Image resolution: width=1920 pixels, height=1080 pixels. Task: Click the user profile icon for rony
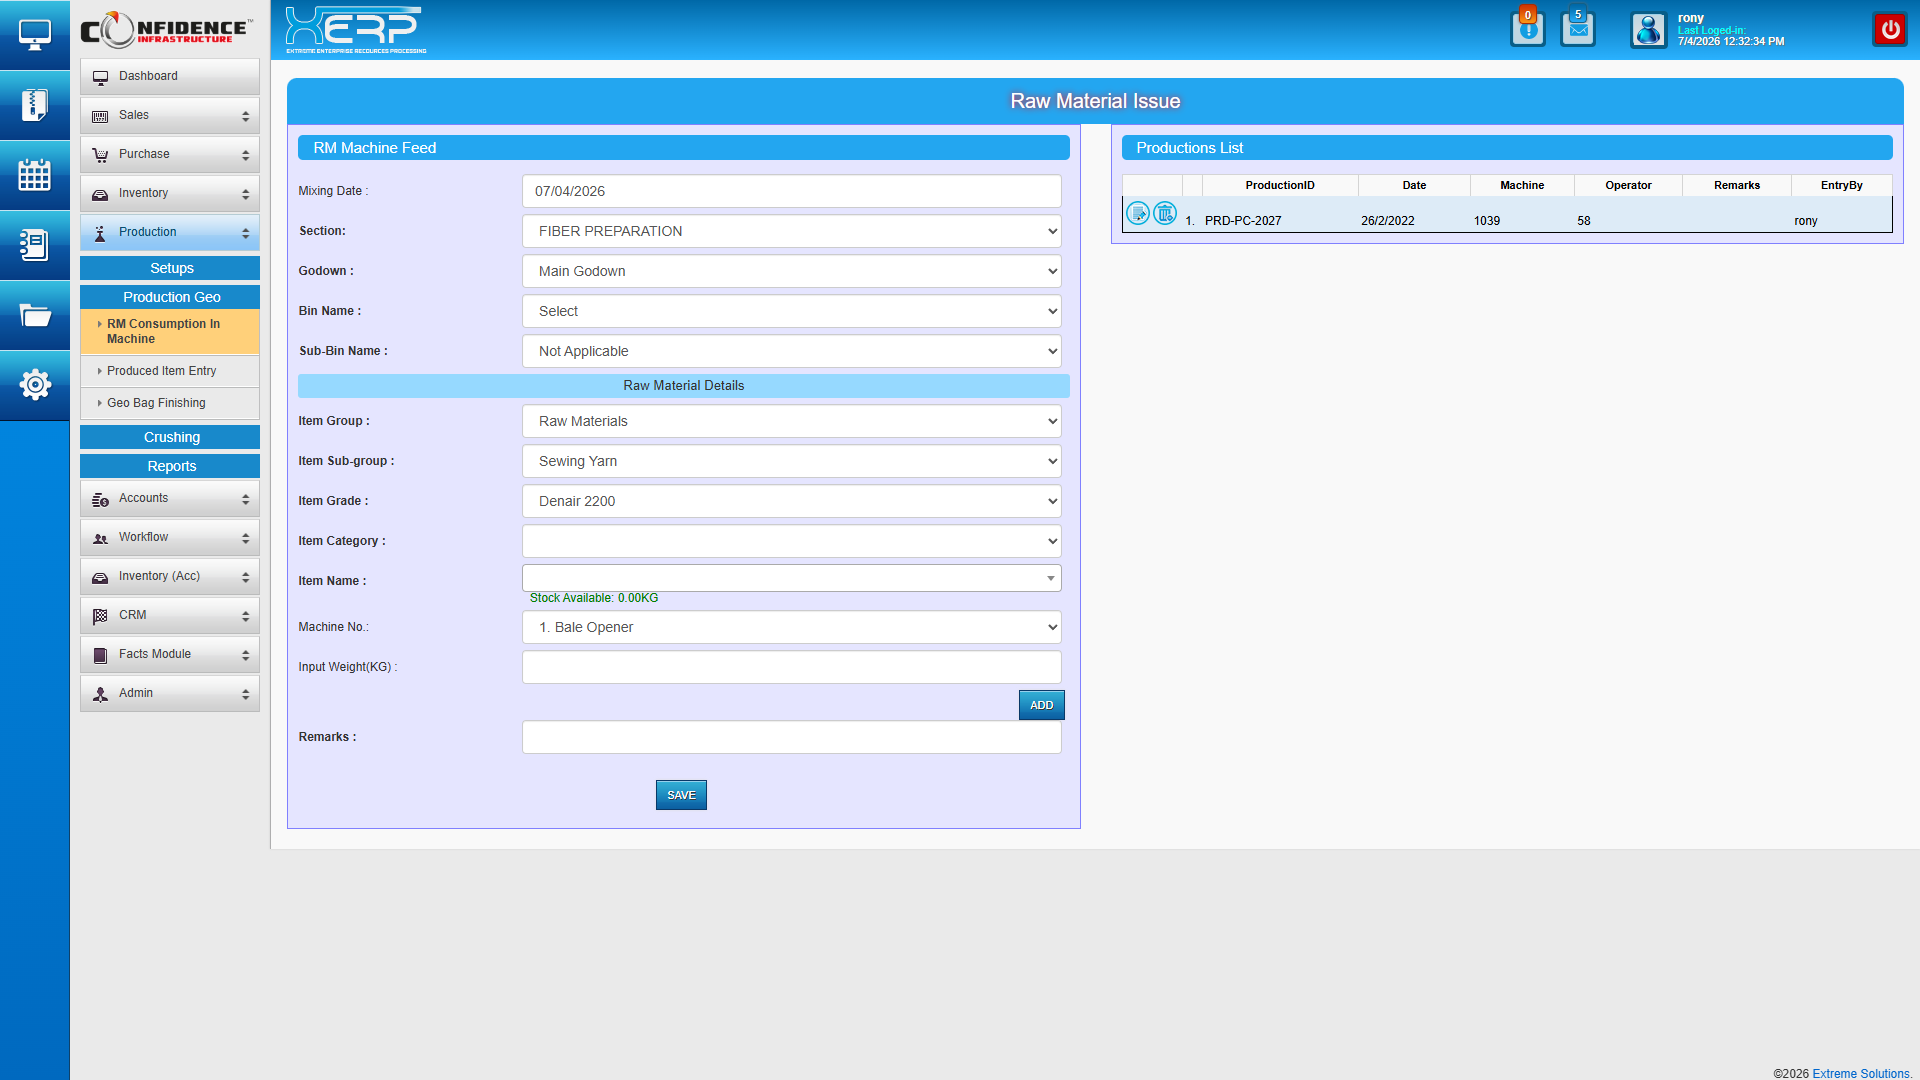[x=1647, y=30]
